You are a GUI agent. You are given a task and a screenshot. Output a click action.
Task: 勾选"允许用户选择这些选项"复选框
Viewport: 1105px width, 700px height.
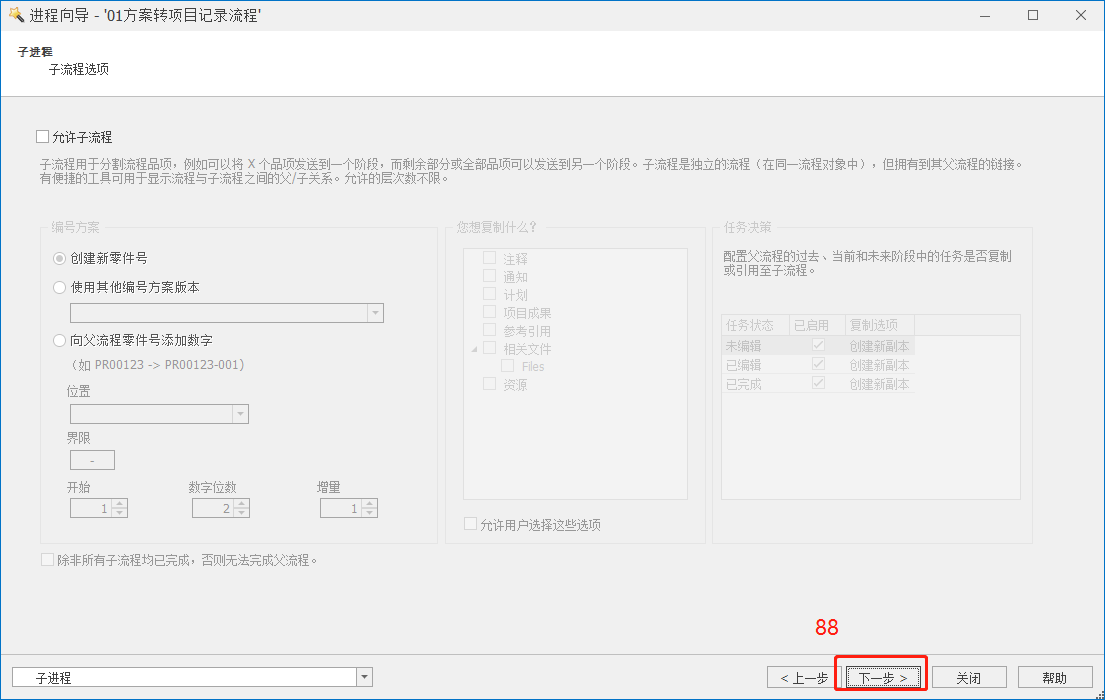469,523
